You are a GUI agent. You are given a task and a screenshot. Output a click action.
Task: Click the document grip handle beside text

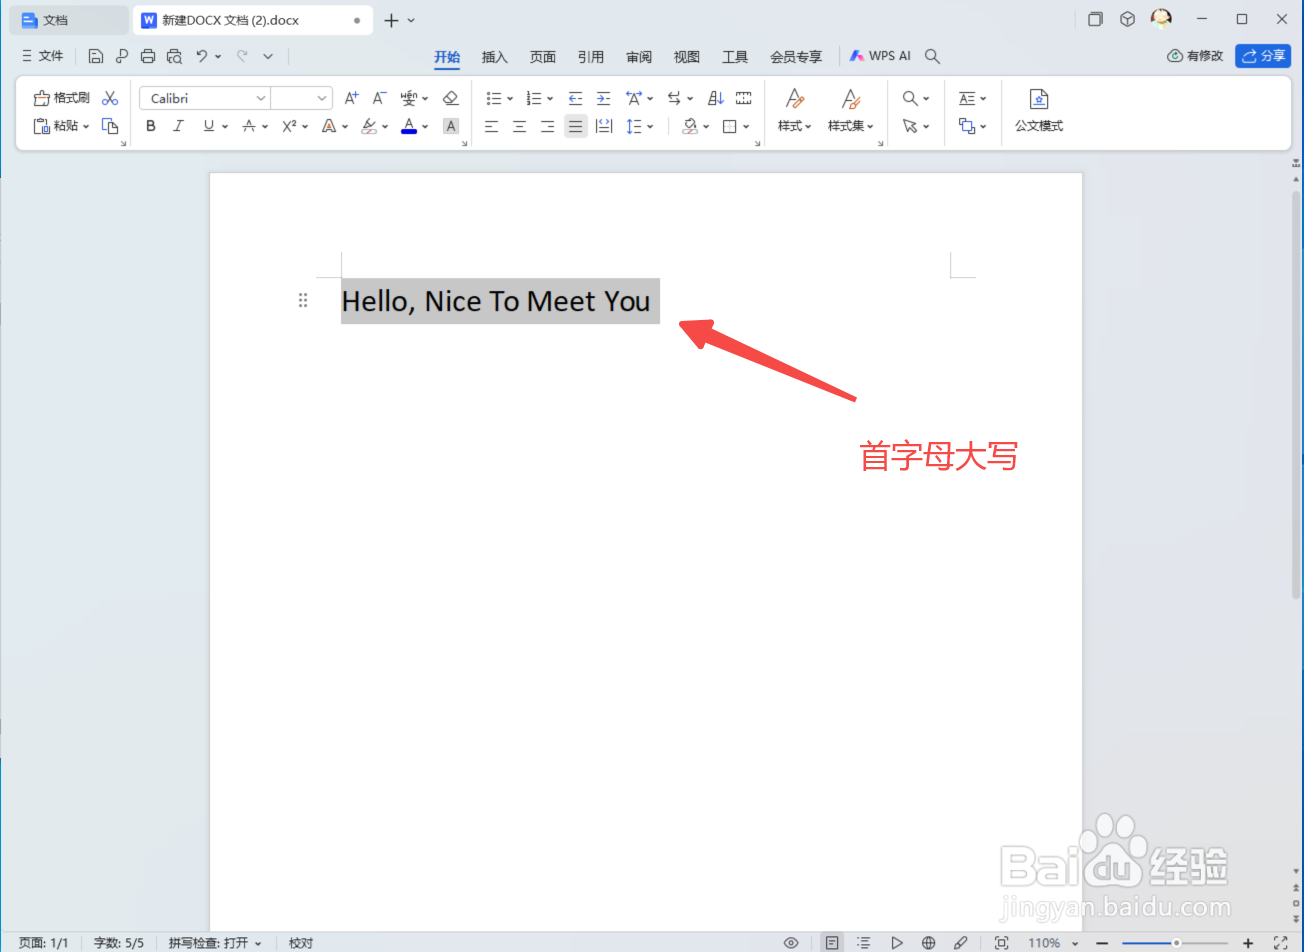pos(303,300)
